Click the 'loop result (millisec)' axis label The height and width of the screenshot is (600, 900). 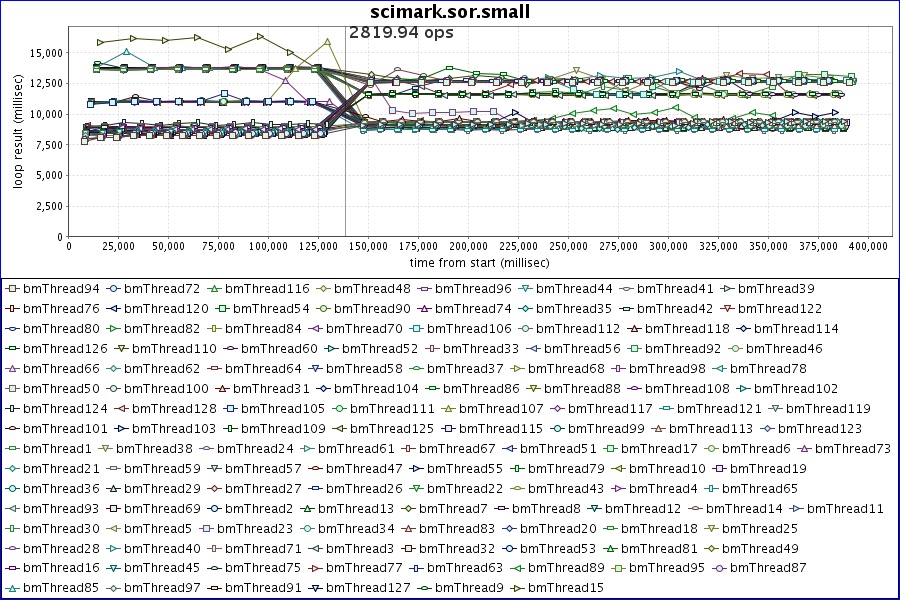coord(17,138)
